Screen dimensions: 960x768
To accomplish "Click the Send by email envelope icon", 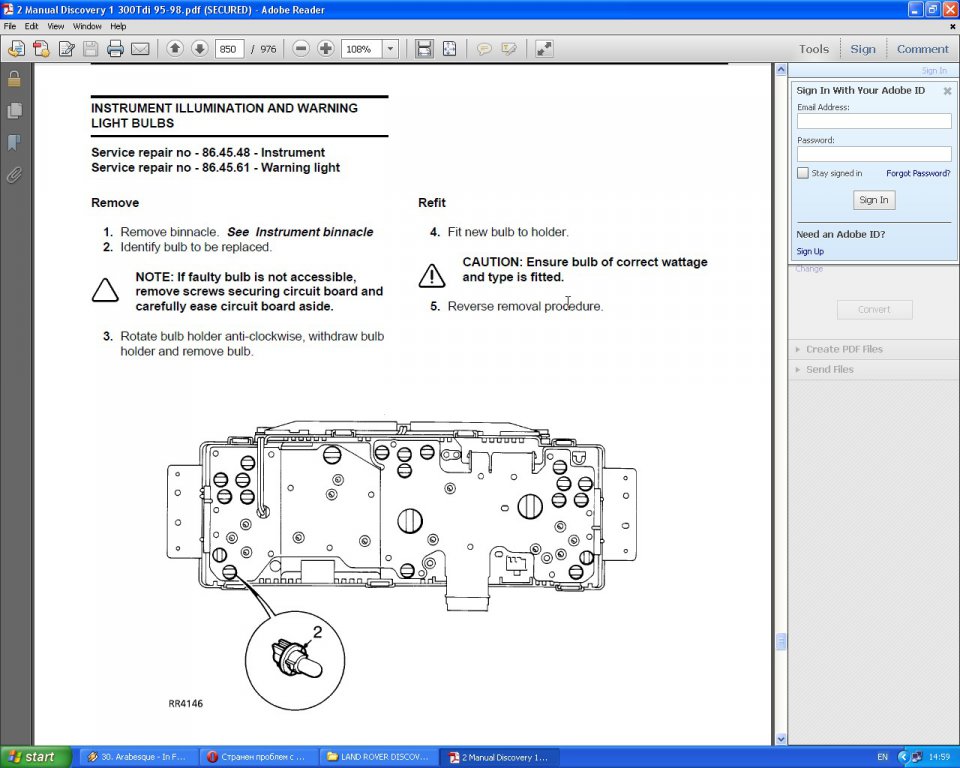I will (x=140, y=48).
